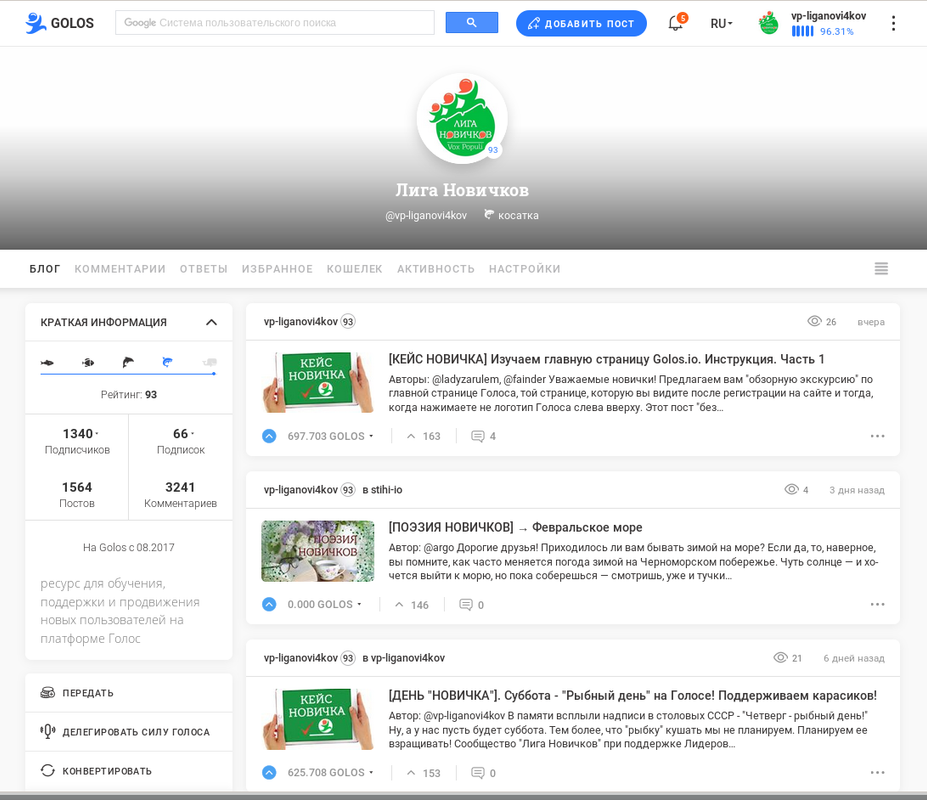Open notifications bell with 5 badge
The image size is (927, 800).
(676, 22)
